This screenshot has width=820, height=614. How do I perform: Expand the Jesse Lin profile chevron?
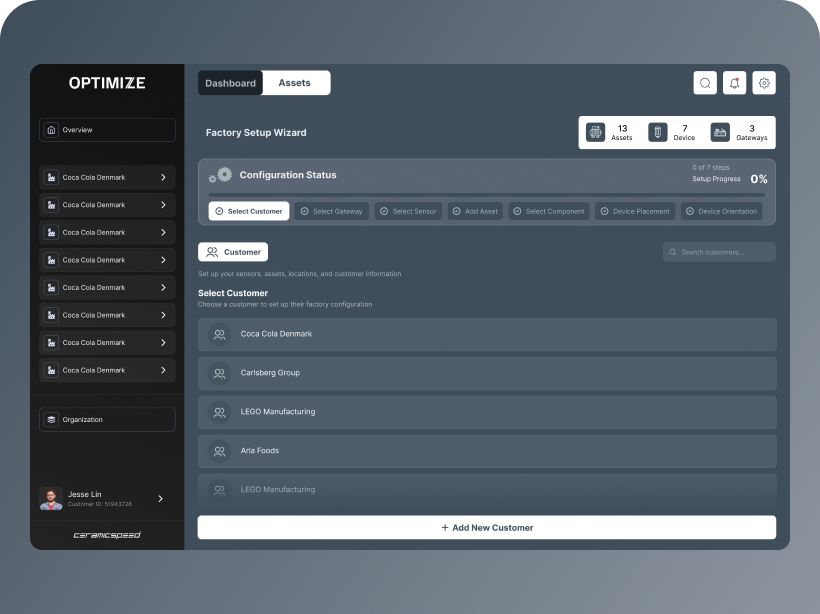pyautogui.click(x=161, y=499)
